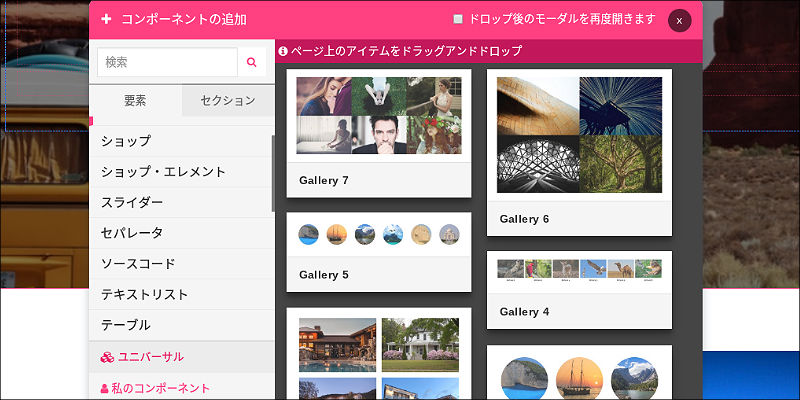Select the Gallery 7 thumbnail collage

(x=379, y=115)
